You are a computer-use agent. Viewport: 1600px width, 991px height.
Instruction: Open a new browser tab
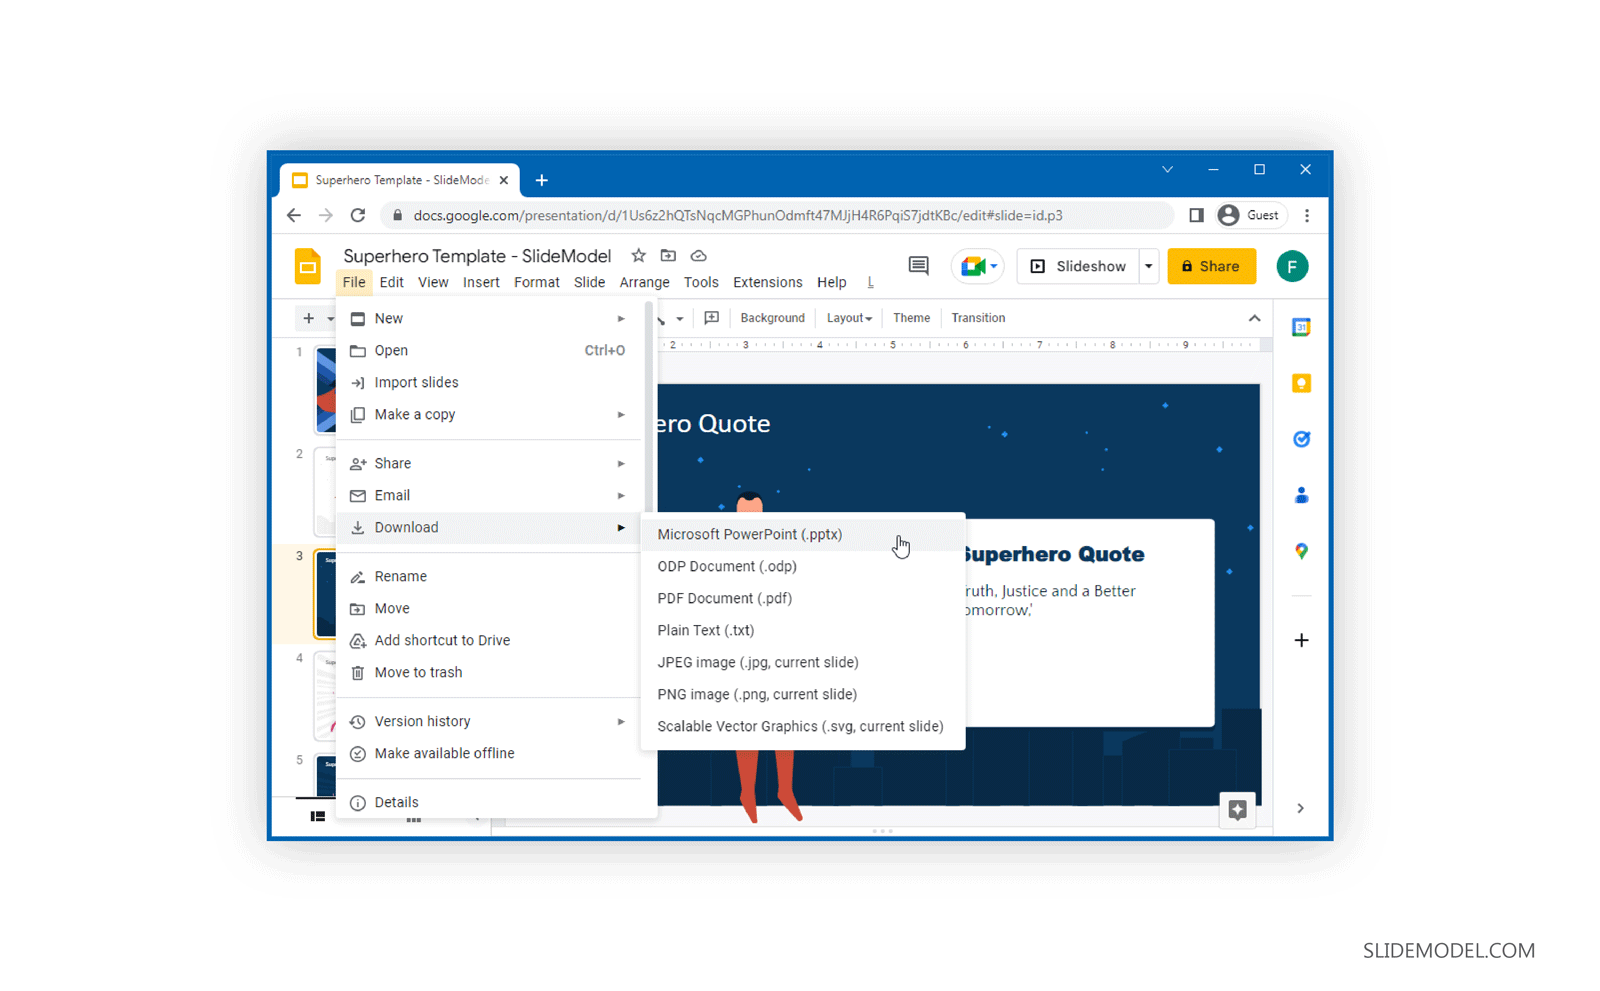[x=542, y=180]
